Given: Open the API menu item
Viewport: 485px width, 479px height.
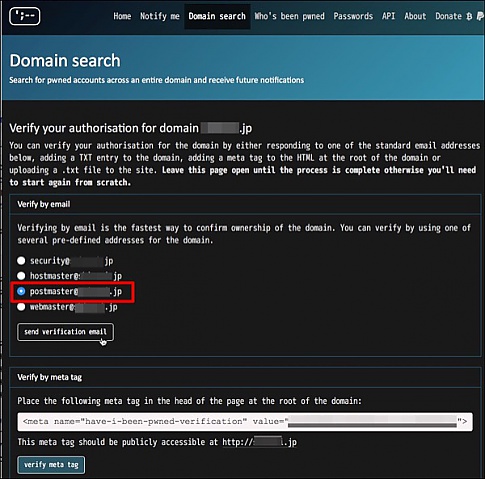Looking at the screenshot, I should [388, 16].
